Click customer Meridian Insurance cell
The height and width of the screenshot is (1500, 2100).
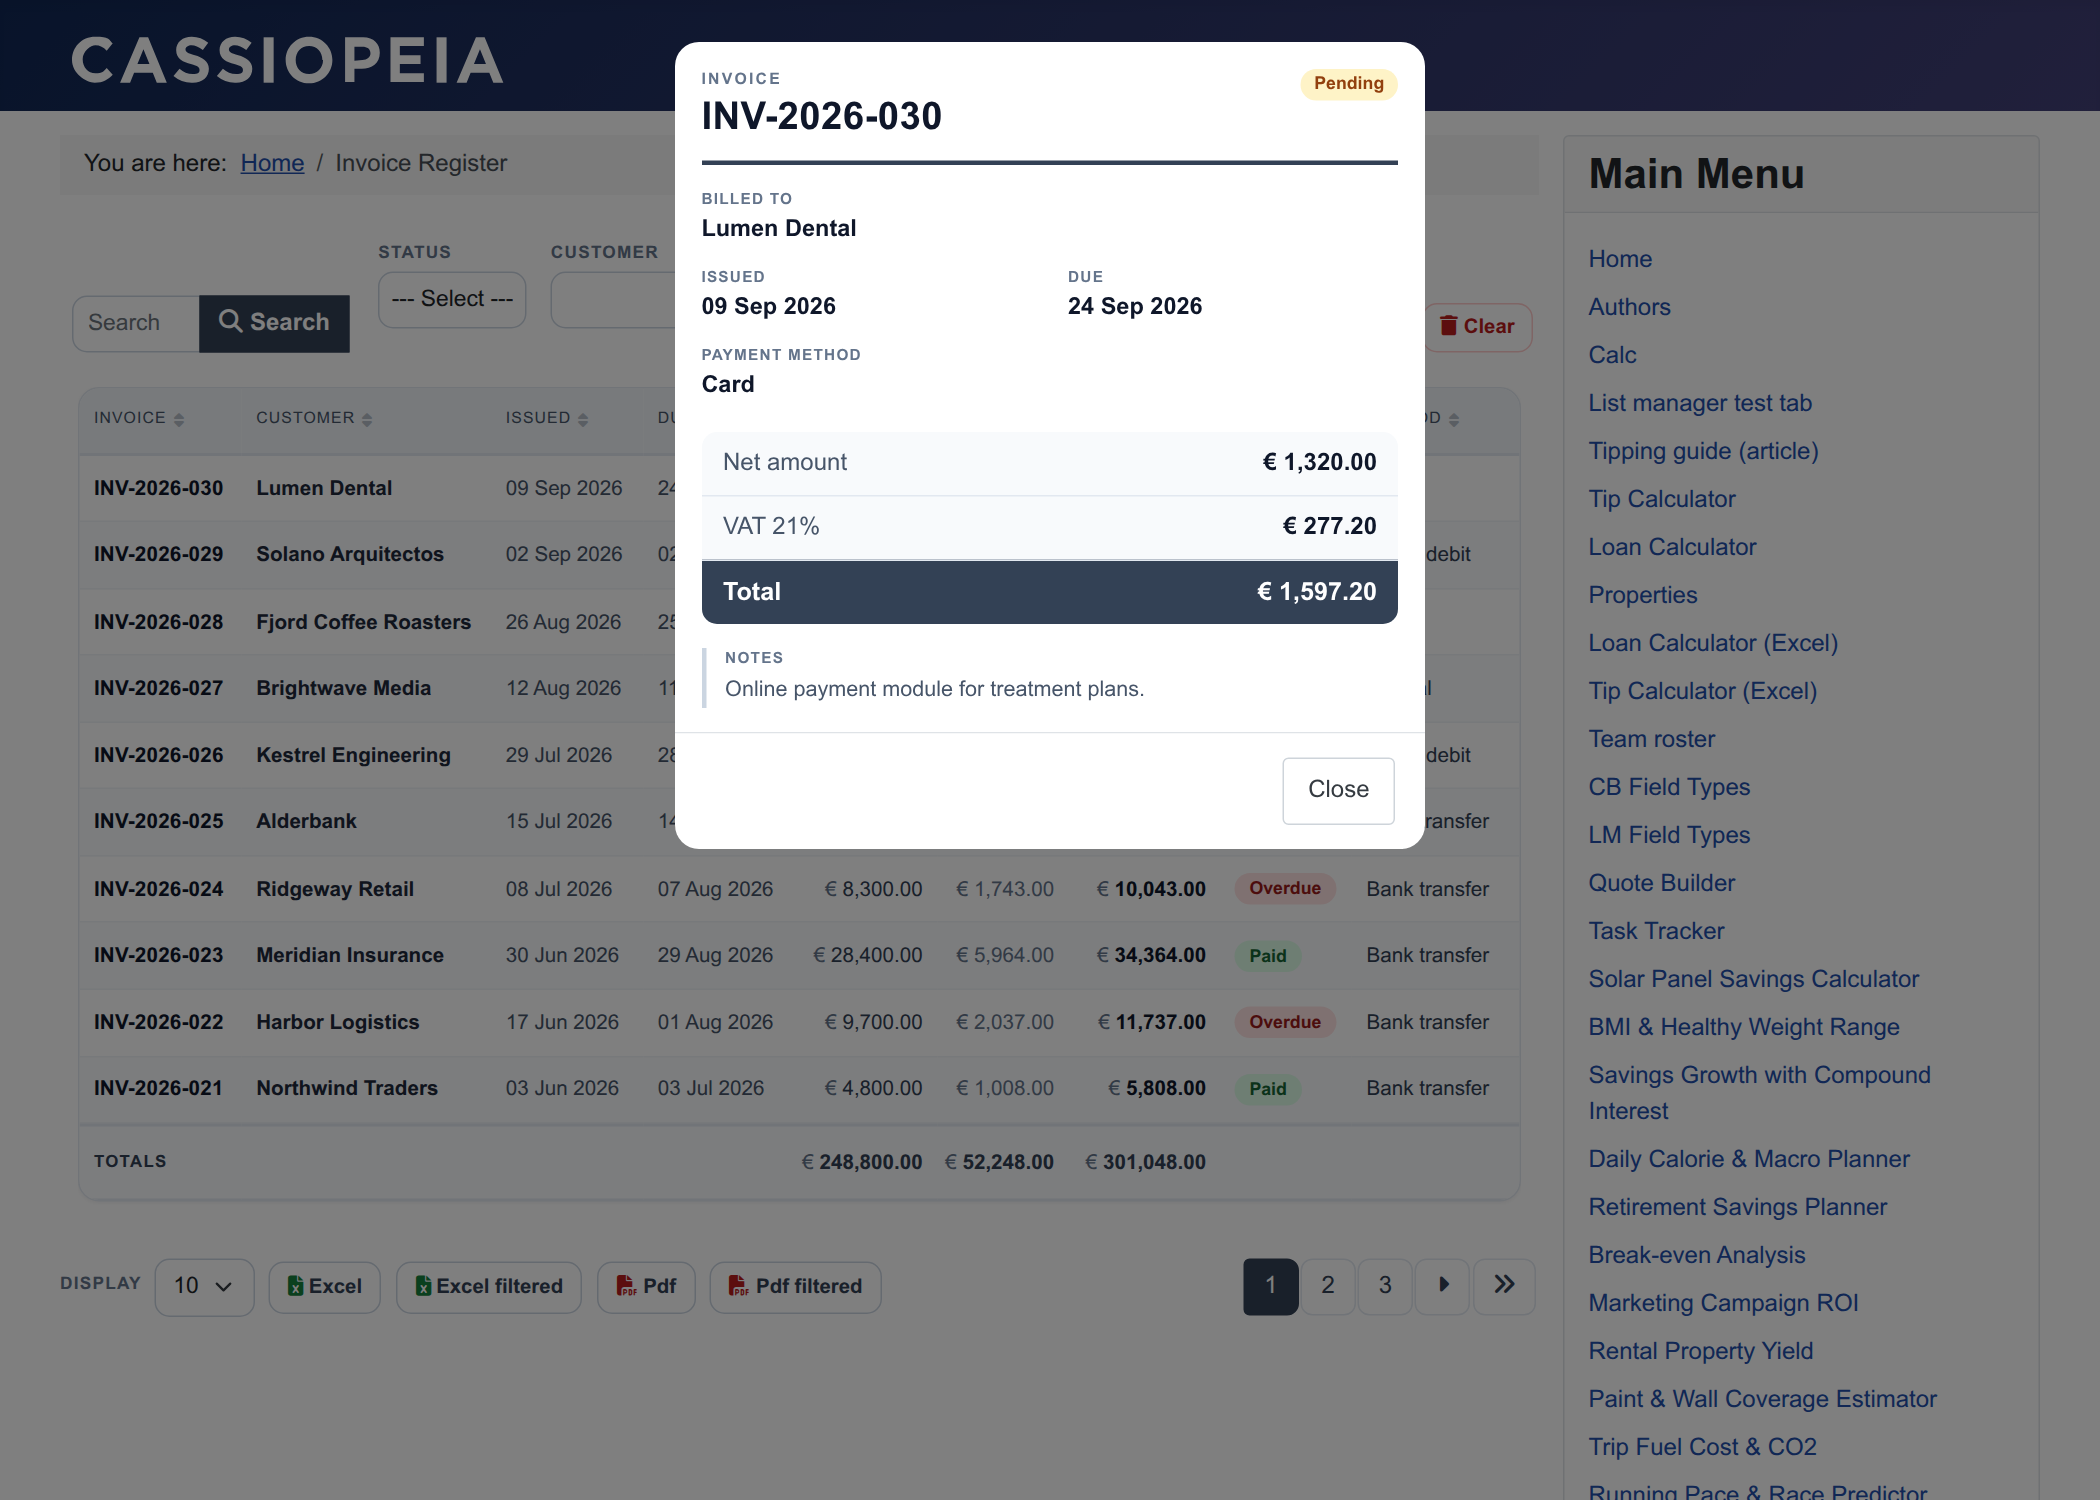click(350, 955)
